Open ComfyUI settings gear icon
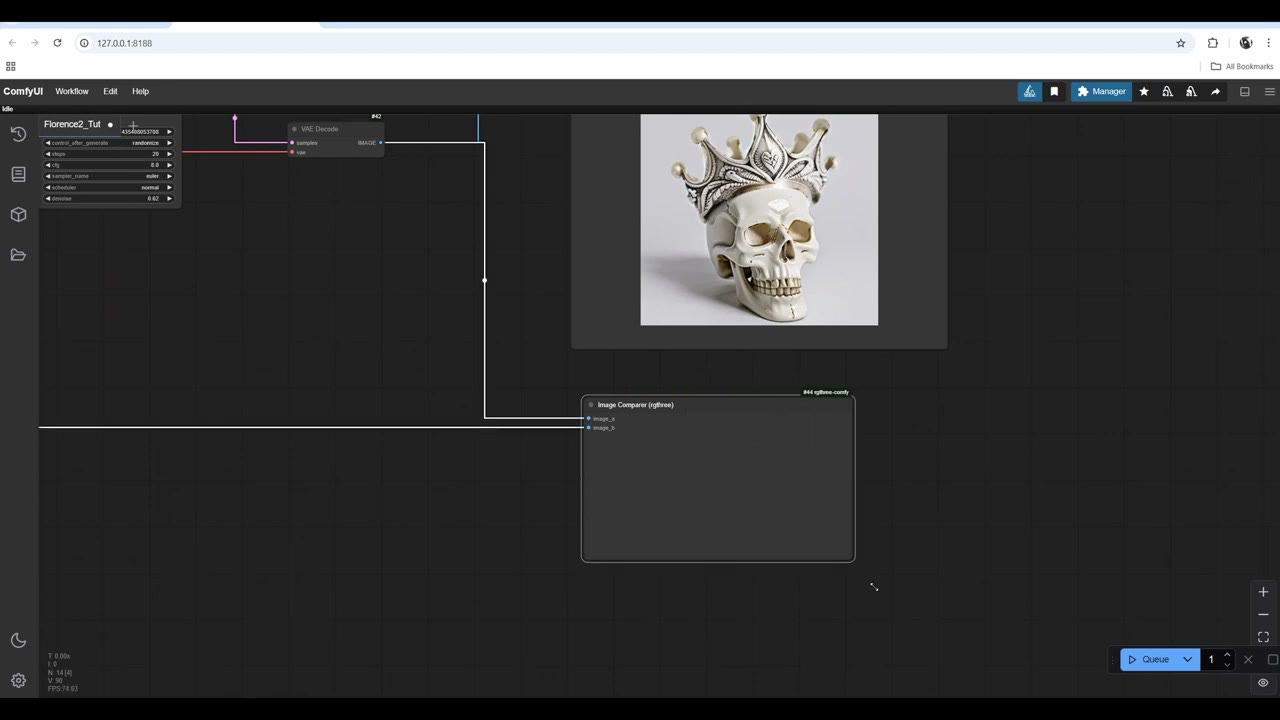 click(x=18, y=681)
